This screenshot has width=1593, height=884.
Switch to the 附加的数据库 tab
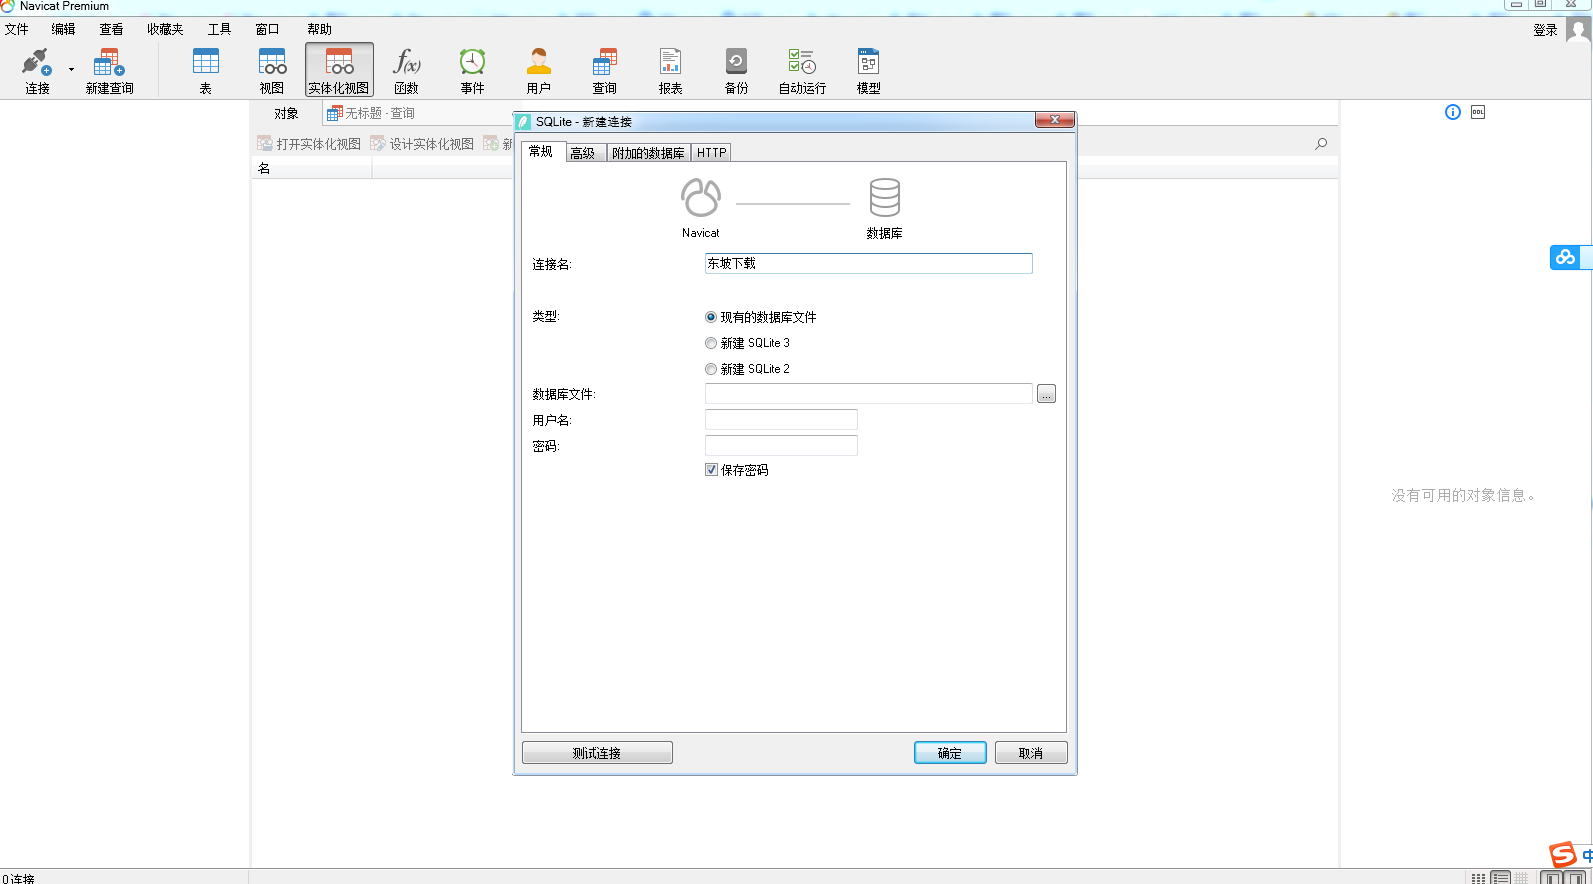(x=648, y=153)
